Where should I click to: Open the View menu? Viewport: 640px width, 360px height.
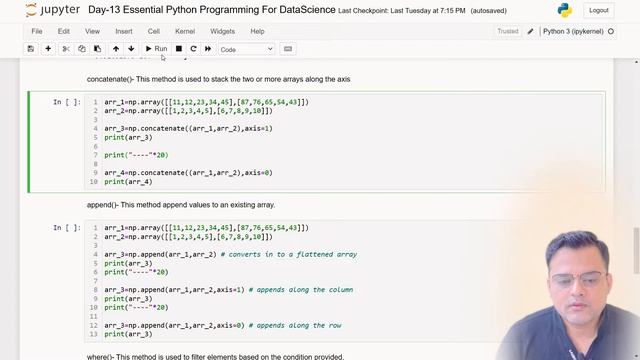click(x=92, y=31)
